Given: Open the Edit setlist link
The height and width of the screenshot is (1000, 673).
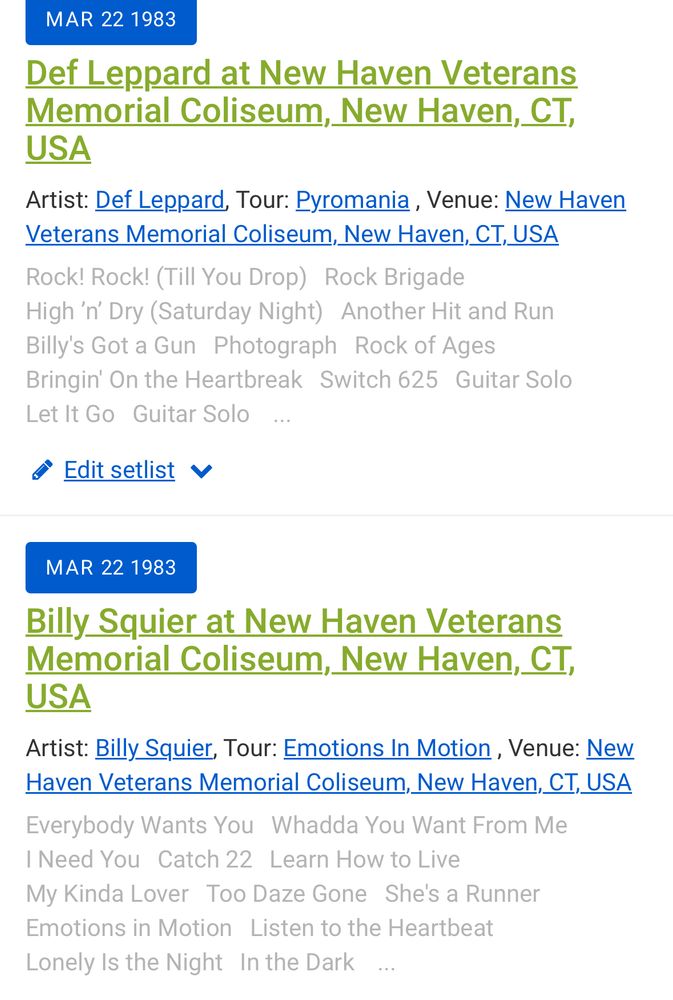Looking at the screenshot, I should 119,470.
